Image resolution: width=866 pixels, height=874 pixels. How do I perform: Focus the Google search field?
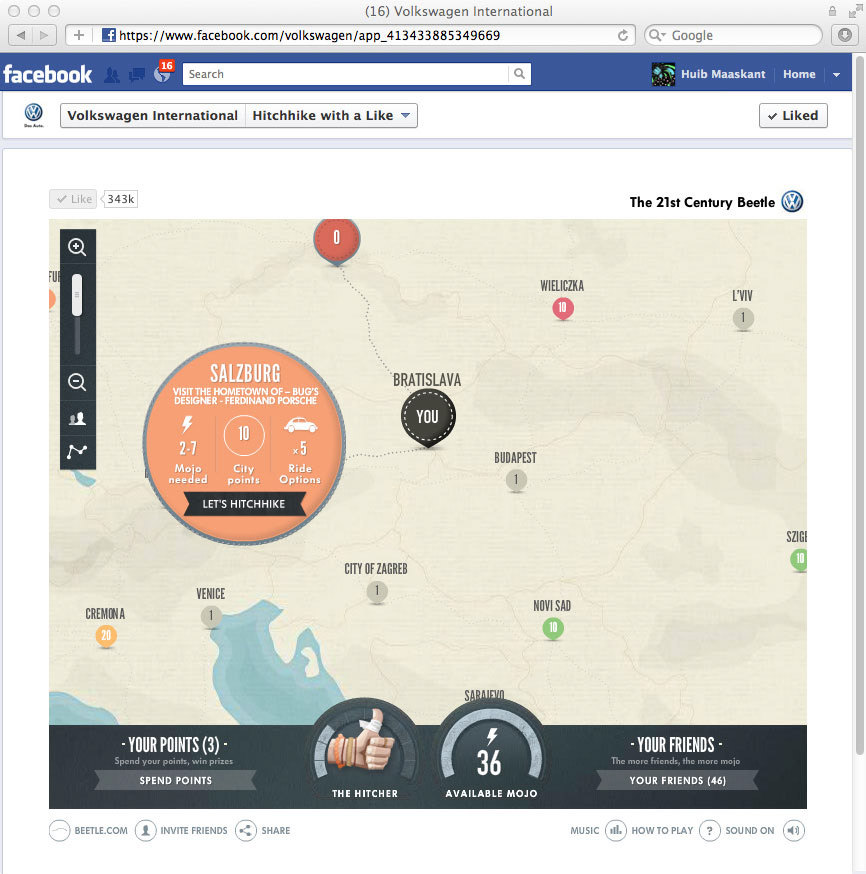click(733, 35)
